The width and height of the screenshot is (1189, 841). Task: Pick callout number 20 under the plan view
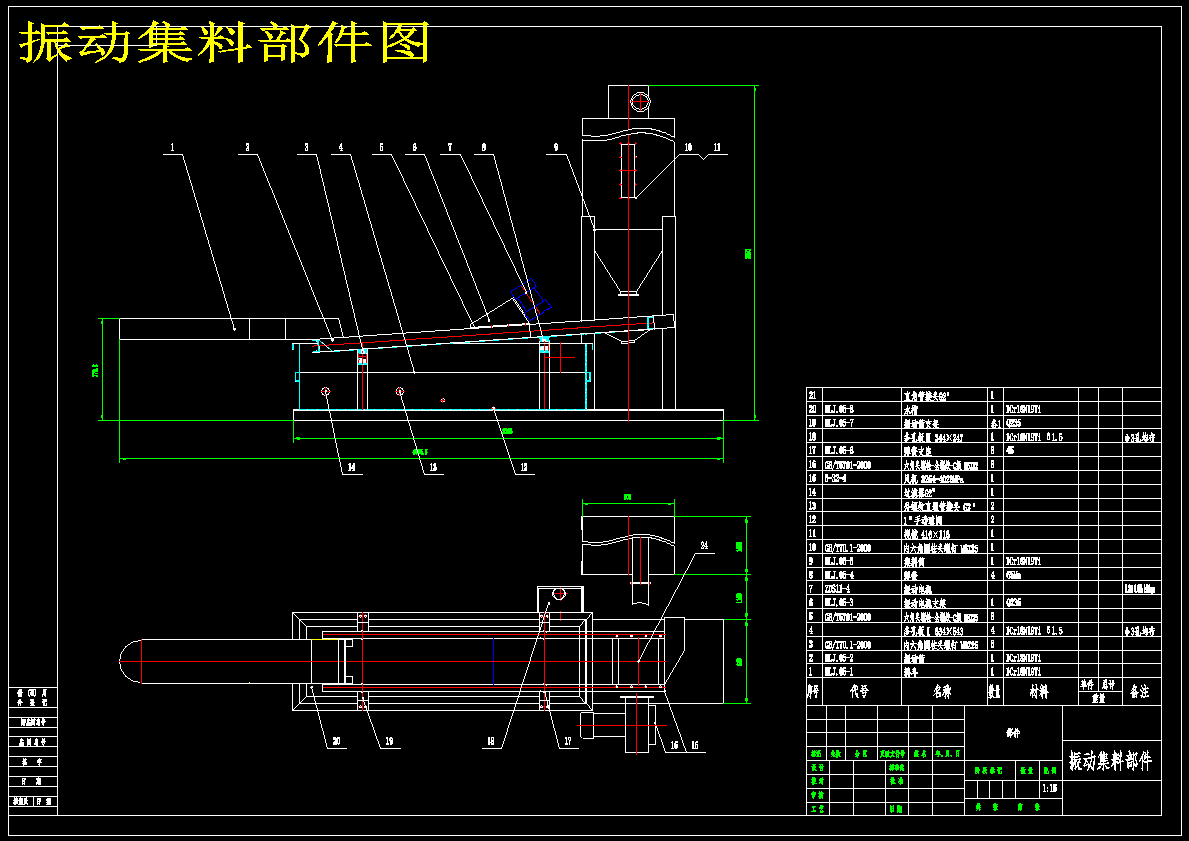click(336, 742)
